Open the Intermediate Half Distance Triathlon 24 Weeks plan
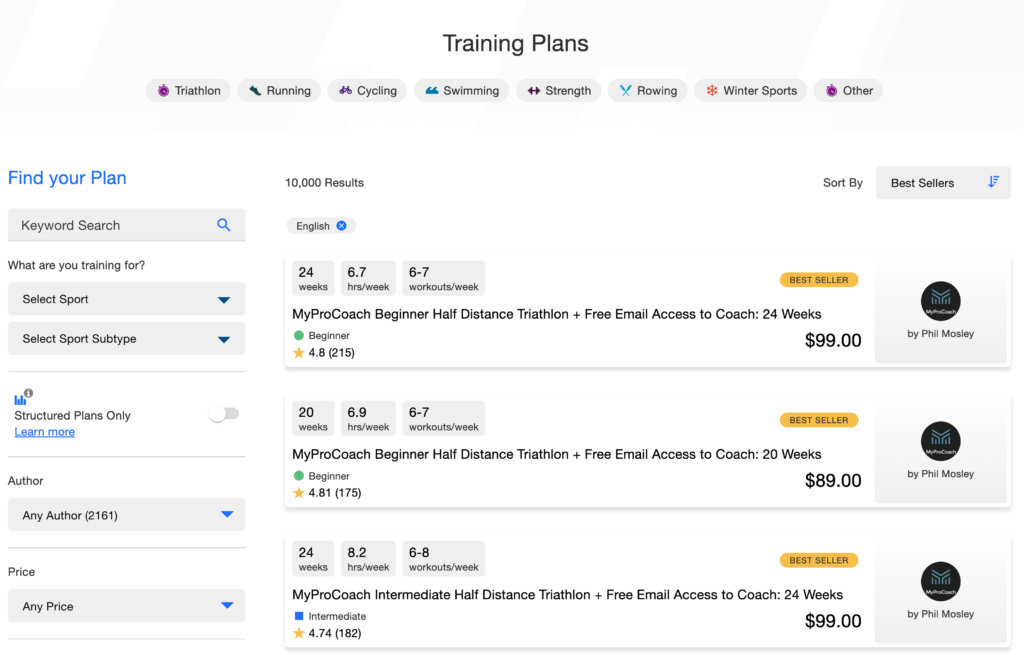 pyautogui.click(x=568, y=594)
